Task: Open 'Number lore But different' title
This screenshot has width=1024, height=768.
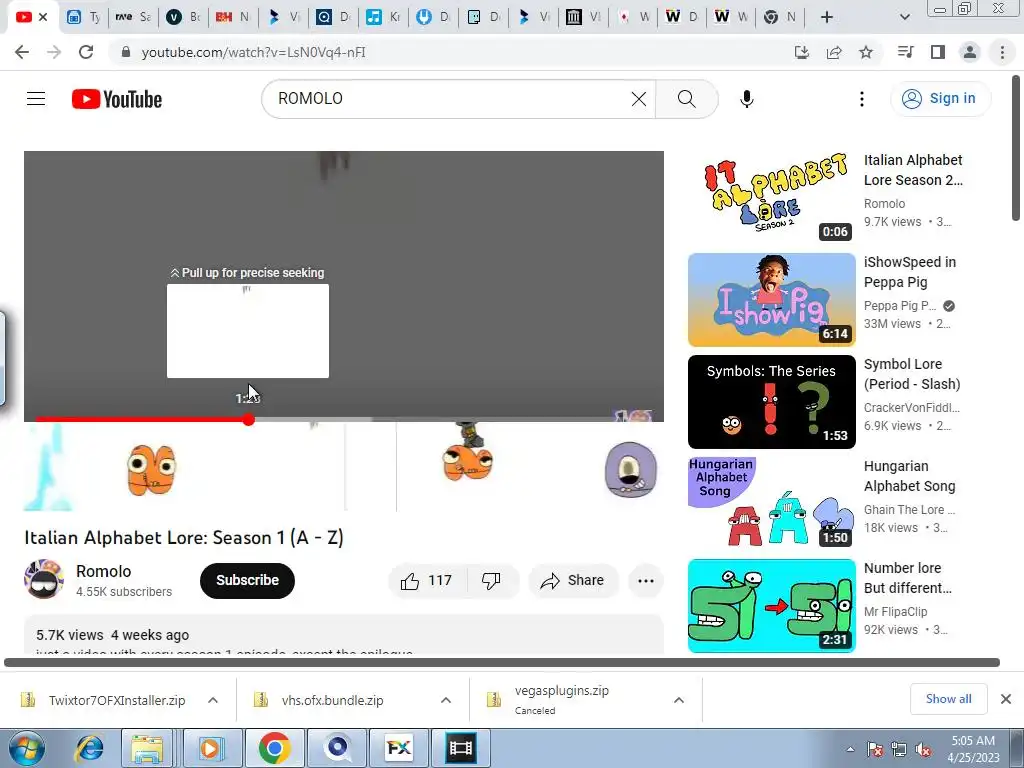Action: click(908, 578)
